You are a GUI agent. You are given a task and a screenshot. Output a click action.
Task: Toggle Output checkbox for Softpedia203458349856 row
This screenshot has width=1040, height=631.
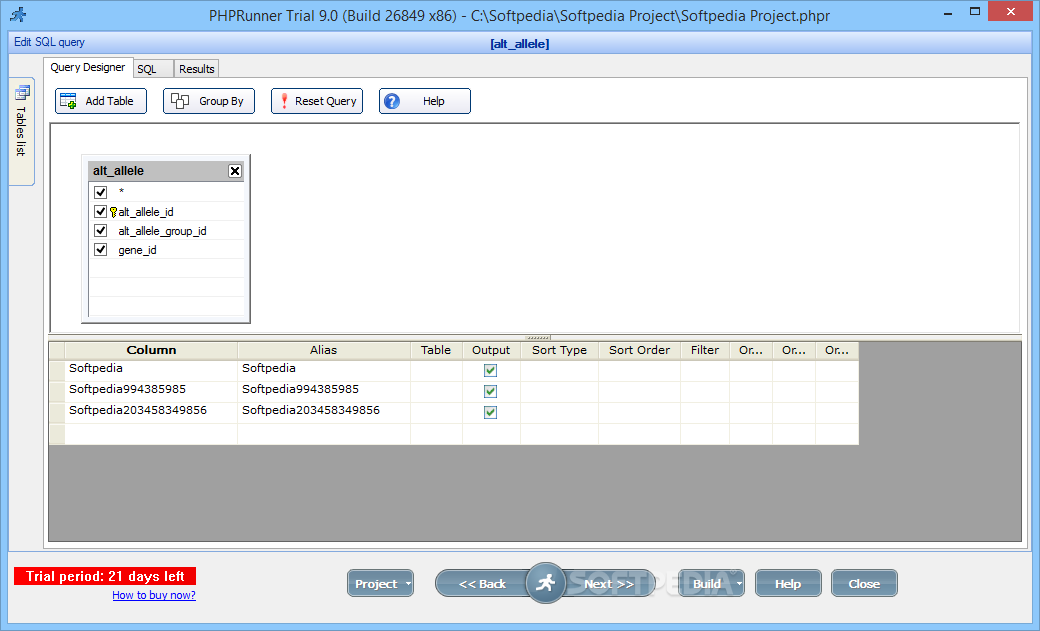491,413
